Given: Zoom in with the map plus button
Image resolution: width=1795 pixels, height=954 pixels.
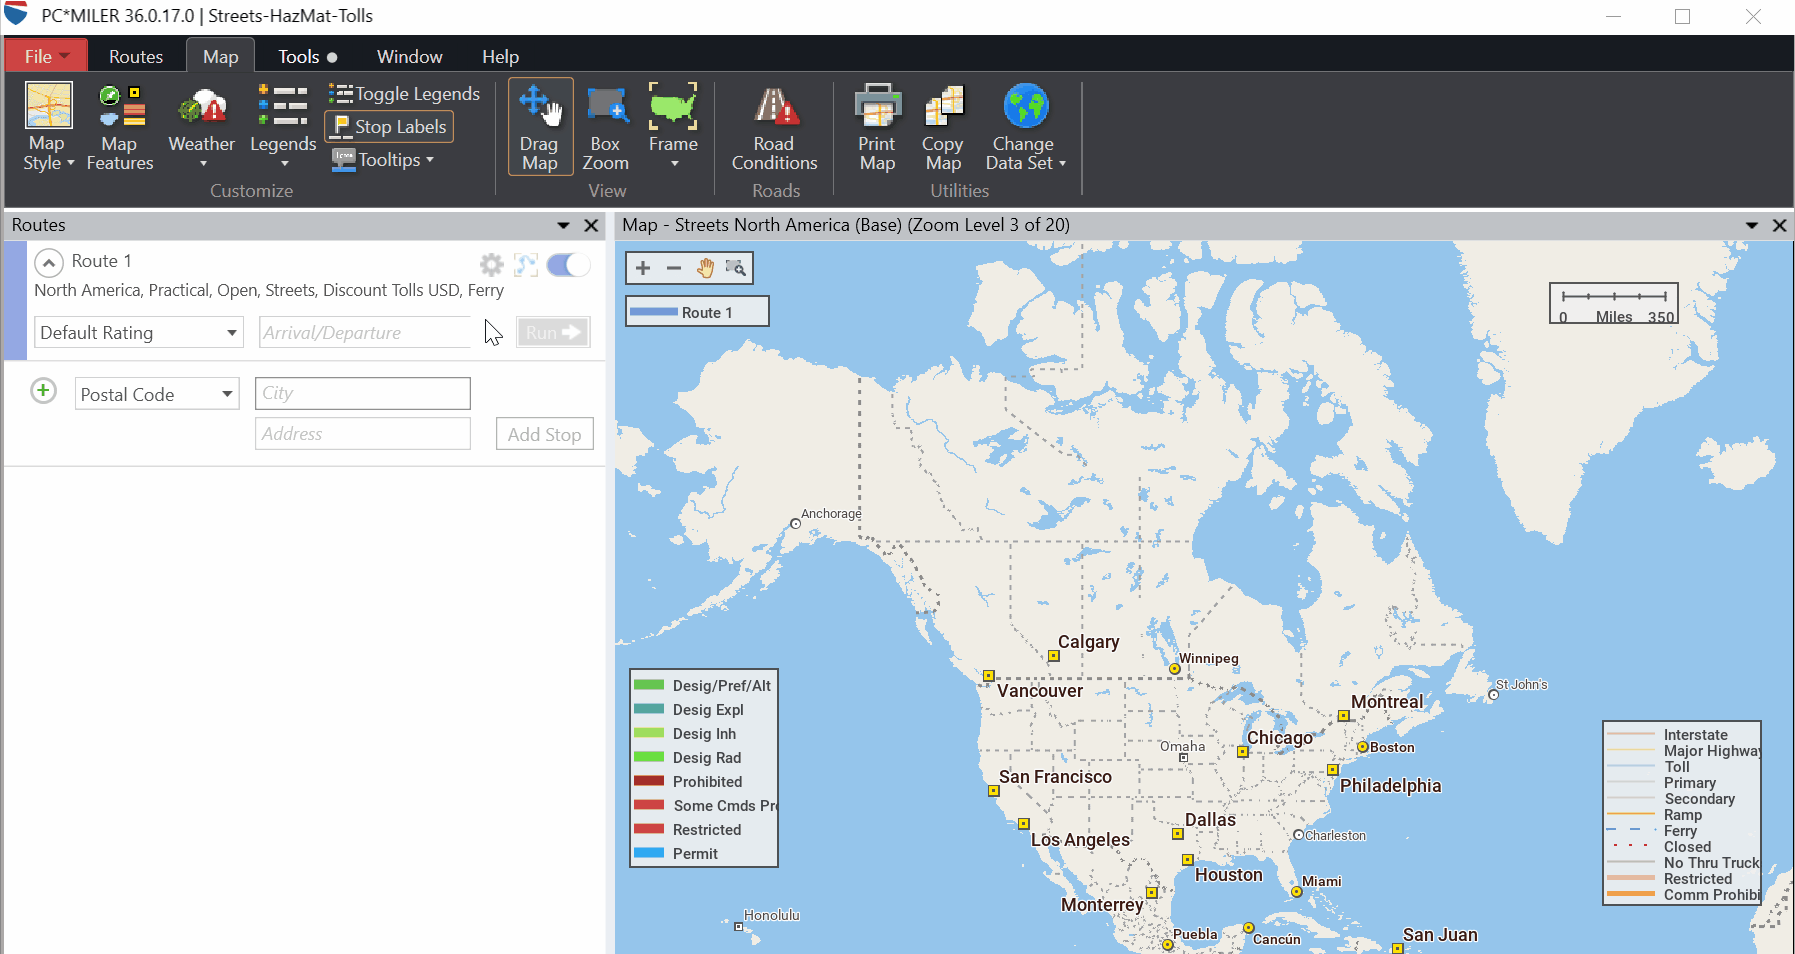Looking at the screenshot, I should pyautogui.click(x=643, y=268).
